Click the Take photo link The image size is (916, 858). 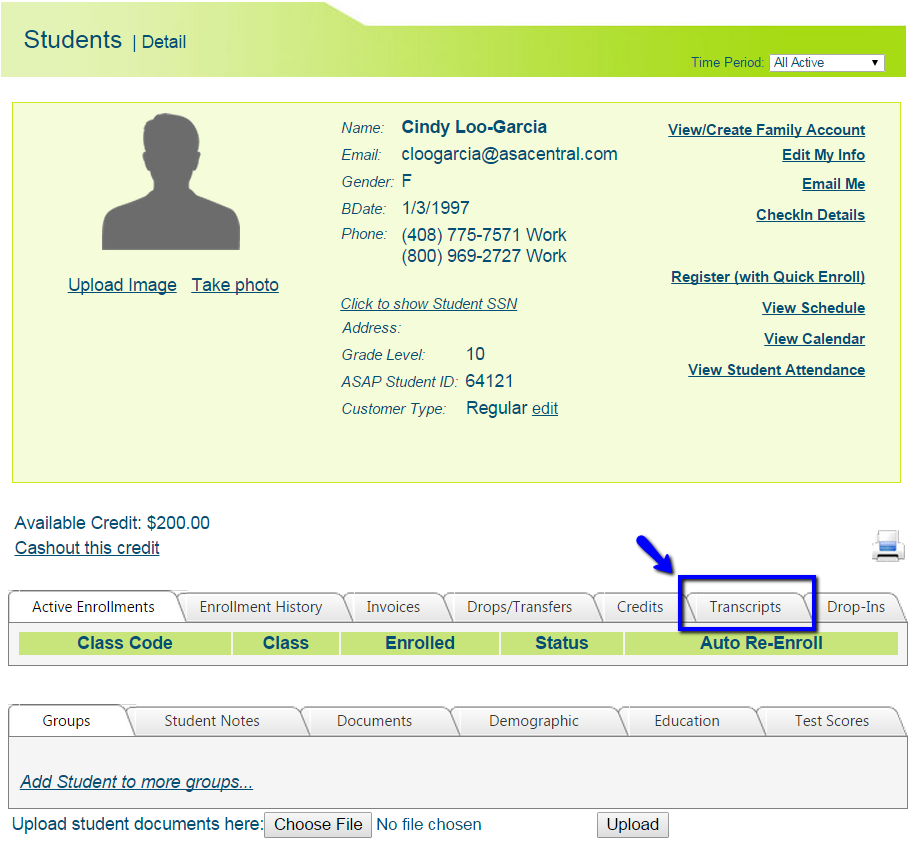click(x=235, y=285)
